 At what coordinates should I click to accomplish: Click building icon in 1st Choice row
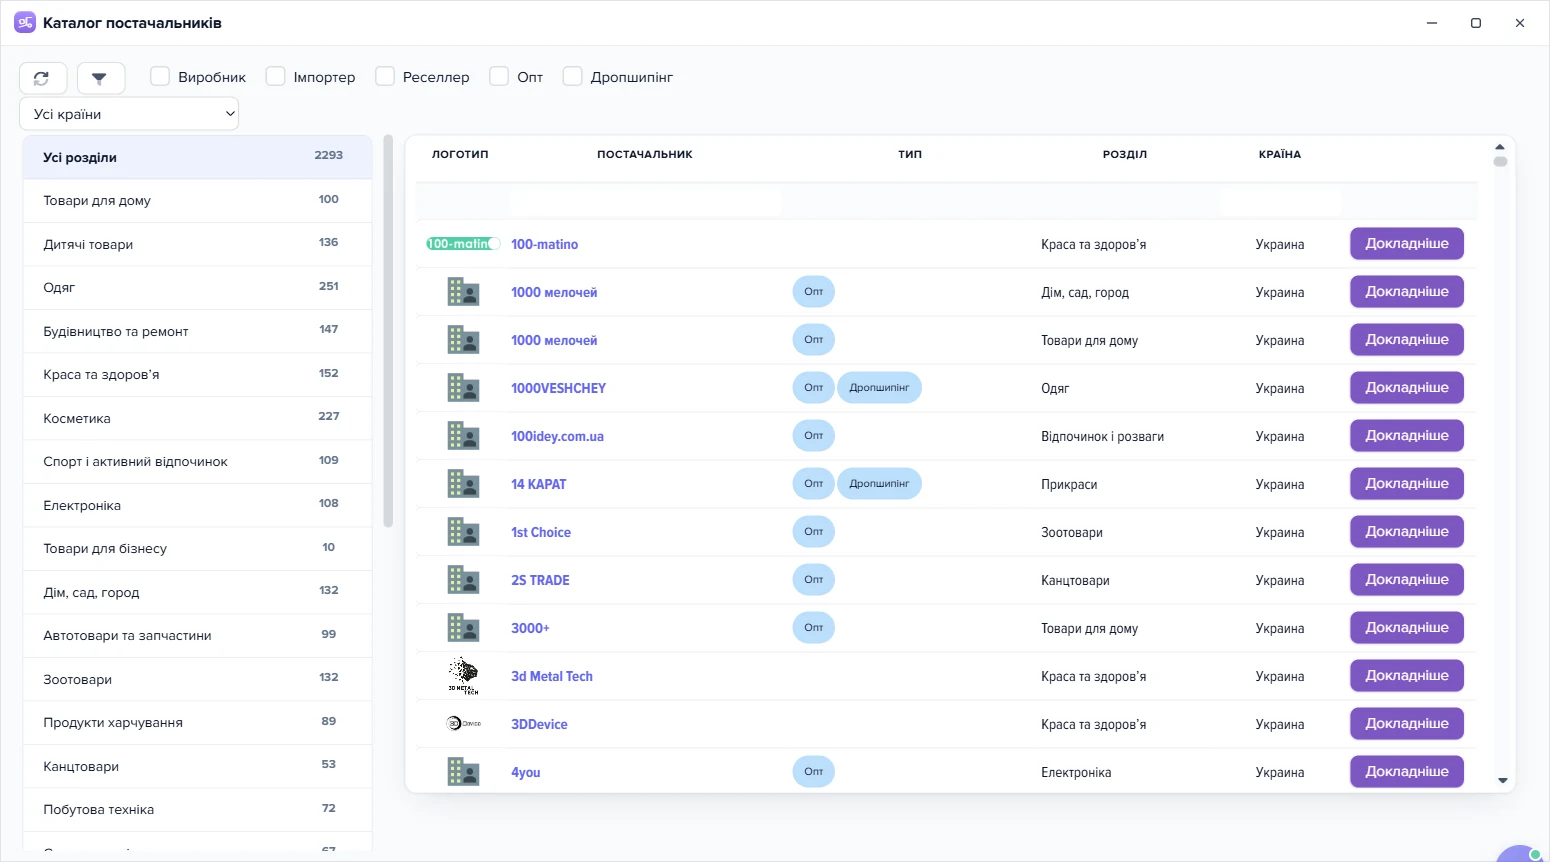coord(463,532)
